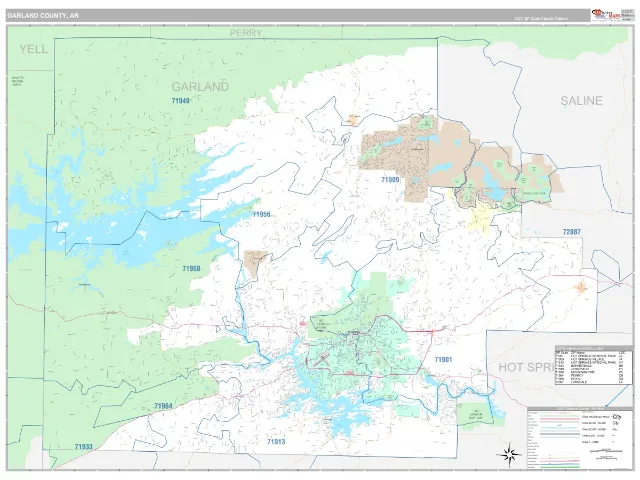The width and height of the screenshot is (640, 480).
Task: Select ZIP code label 71949
Action: point(180,101)
